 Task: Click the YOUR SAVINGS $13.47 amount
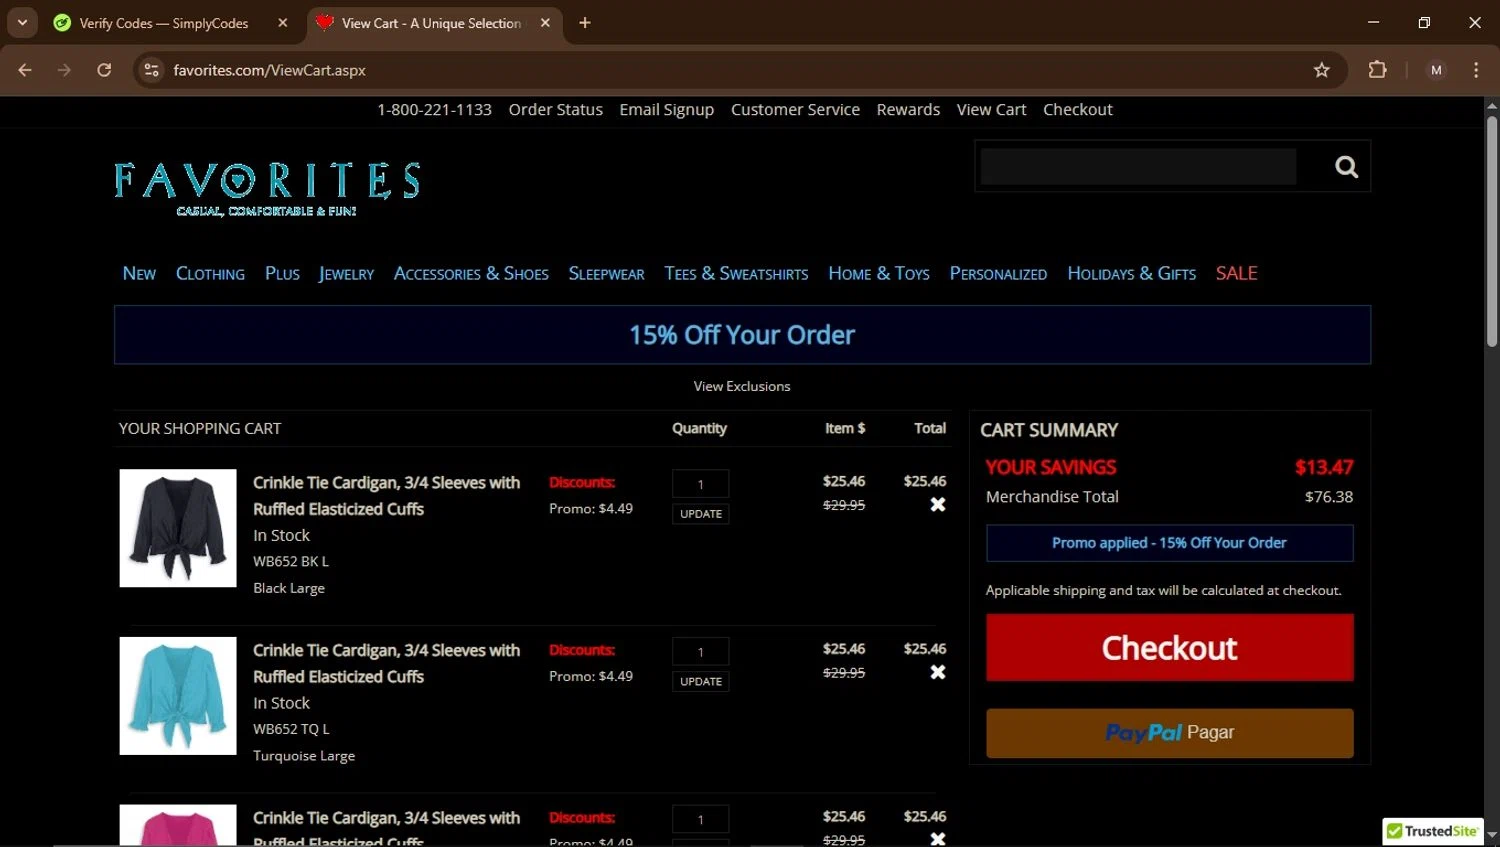click(x=1324, y=467)
